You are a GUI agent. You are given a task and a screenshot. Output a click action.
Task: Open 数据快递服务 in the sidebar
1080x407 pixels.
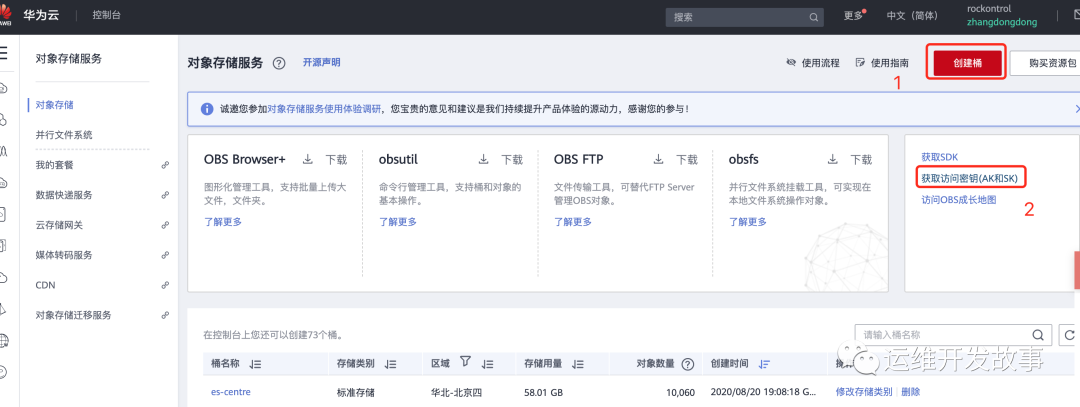[64, 195]
